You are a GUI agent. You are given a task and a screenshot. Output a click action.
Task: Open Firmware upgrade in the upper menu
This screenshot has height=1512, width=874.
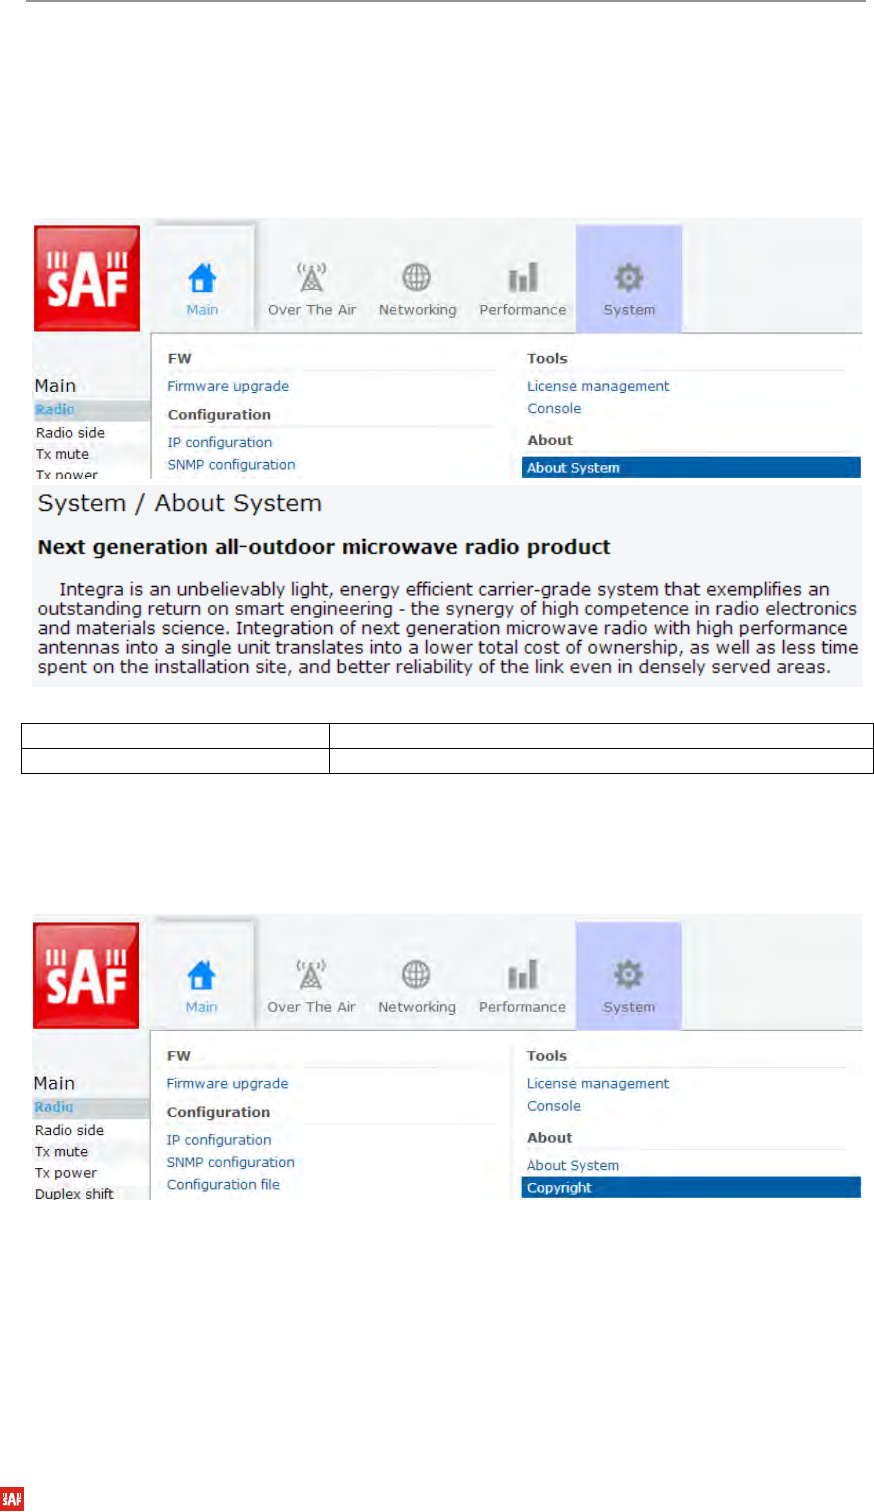coord(228,386)
